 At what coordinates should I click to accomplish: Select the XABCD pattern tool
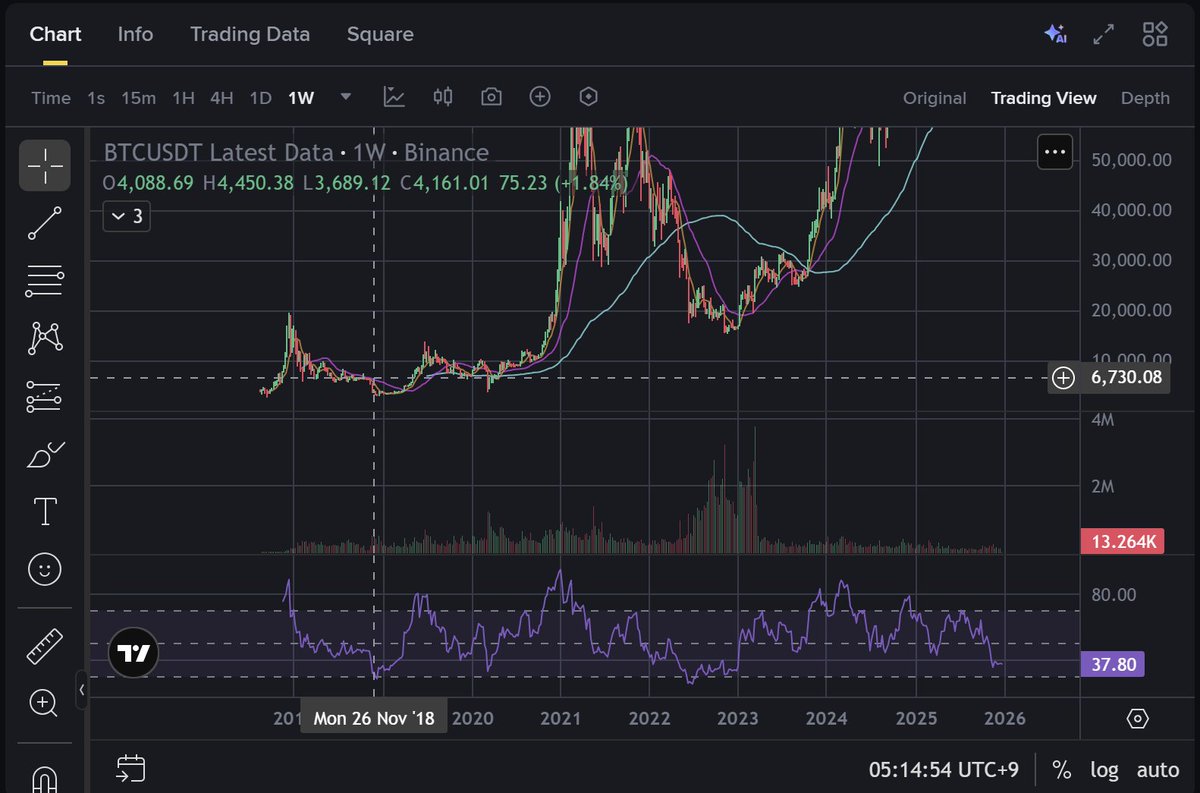[45, 338]
